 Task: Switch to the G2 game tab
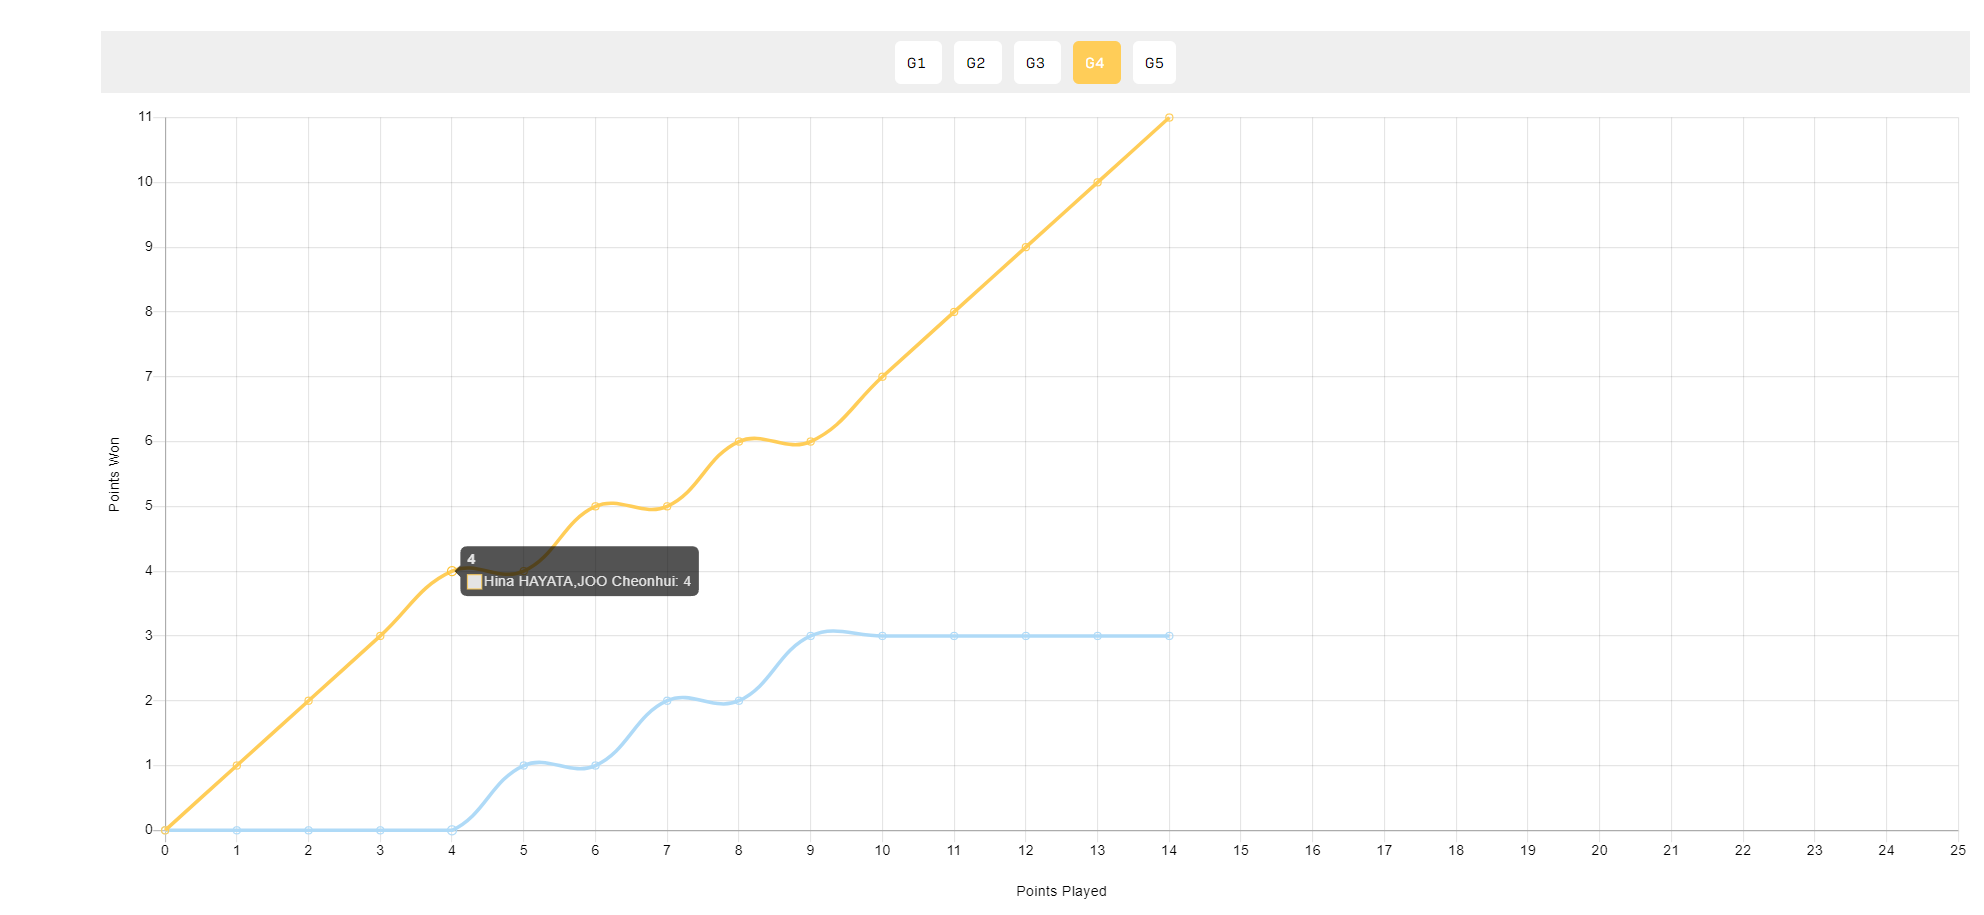(976, 63)
